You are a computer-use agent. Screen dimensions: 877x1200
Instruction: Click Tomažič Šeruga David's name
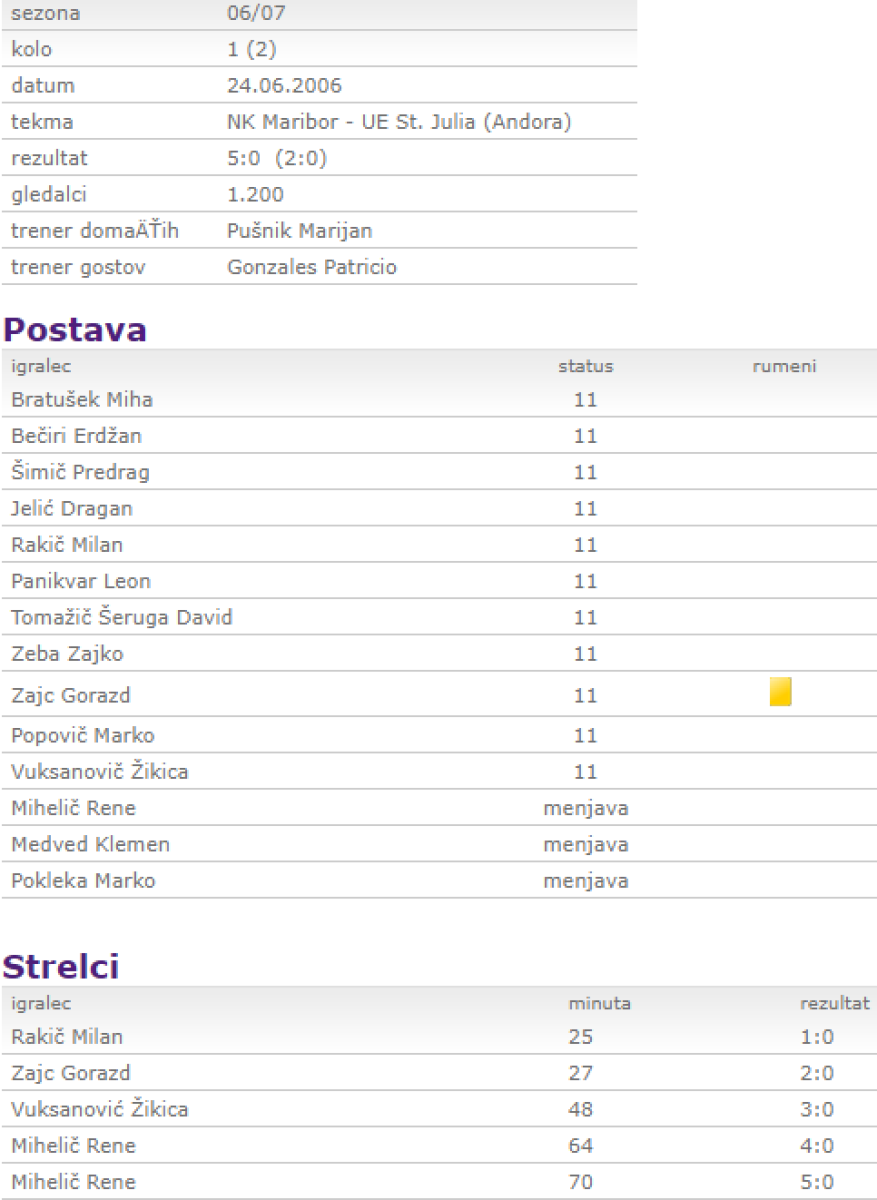121,618
